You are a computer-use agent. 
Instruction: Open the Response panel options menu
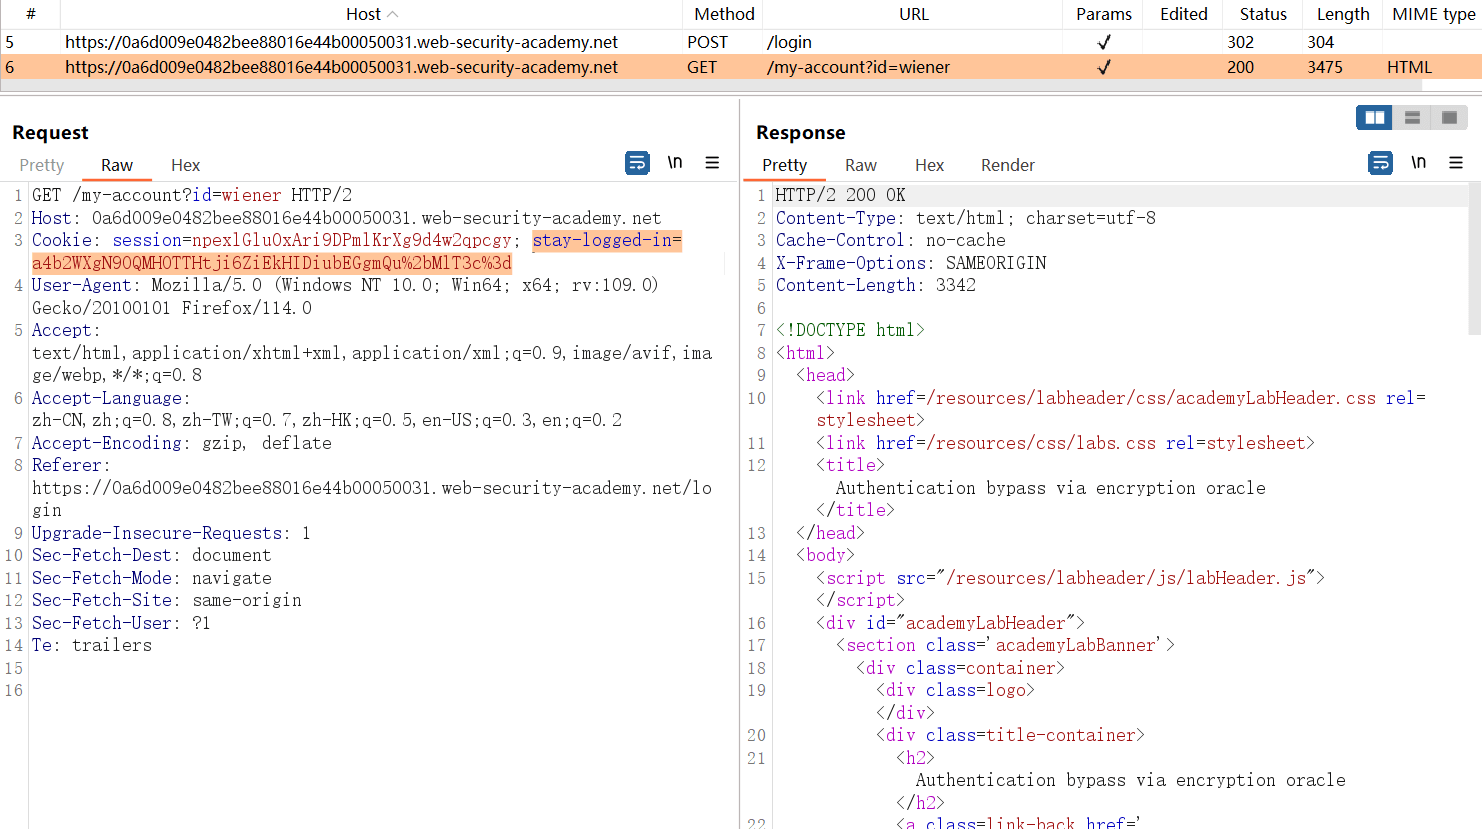pos(1455,163)
